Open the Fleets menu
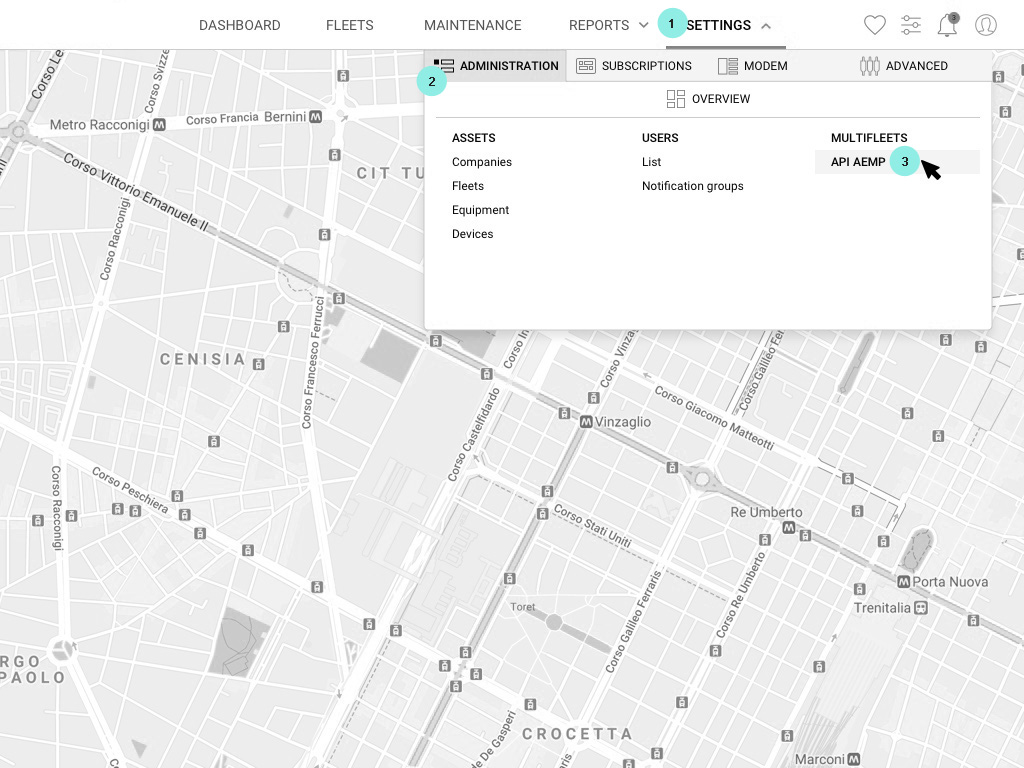The height and width of the screenshot is (768, 1024). pyautogui.click(x=349, y=25)
